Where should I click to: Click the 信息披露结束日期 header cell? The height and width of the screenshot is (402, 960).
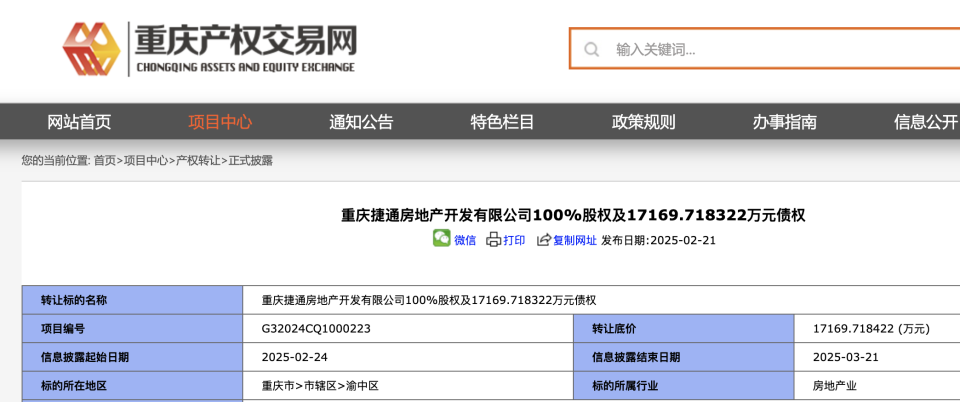[x=683, y=357]
